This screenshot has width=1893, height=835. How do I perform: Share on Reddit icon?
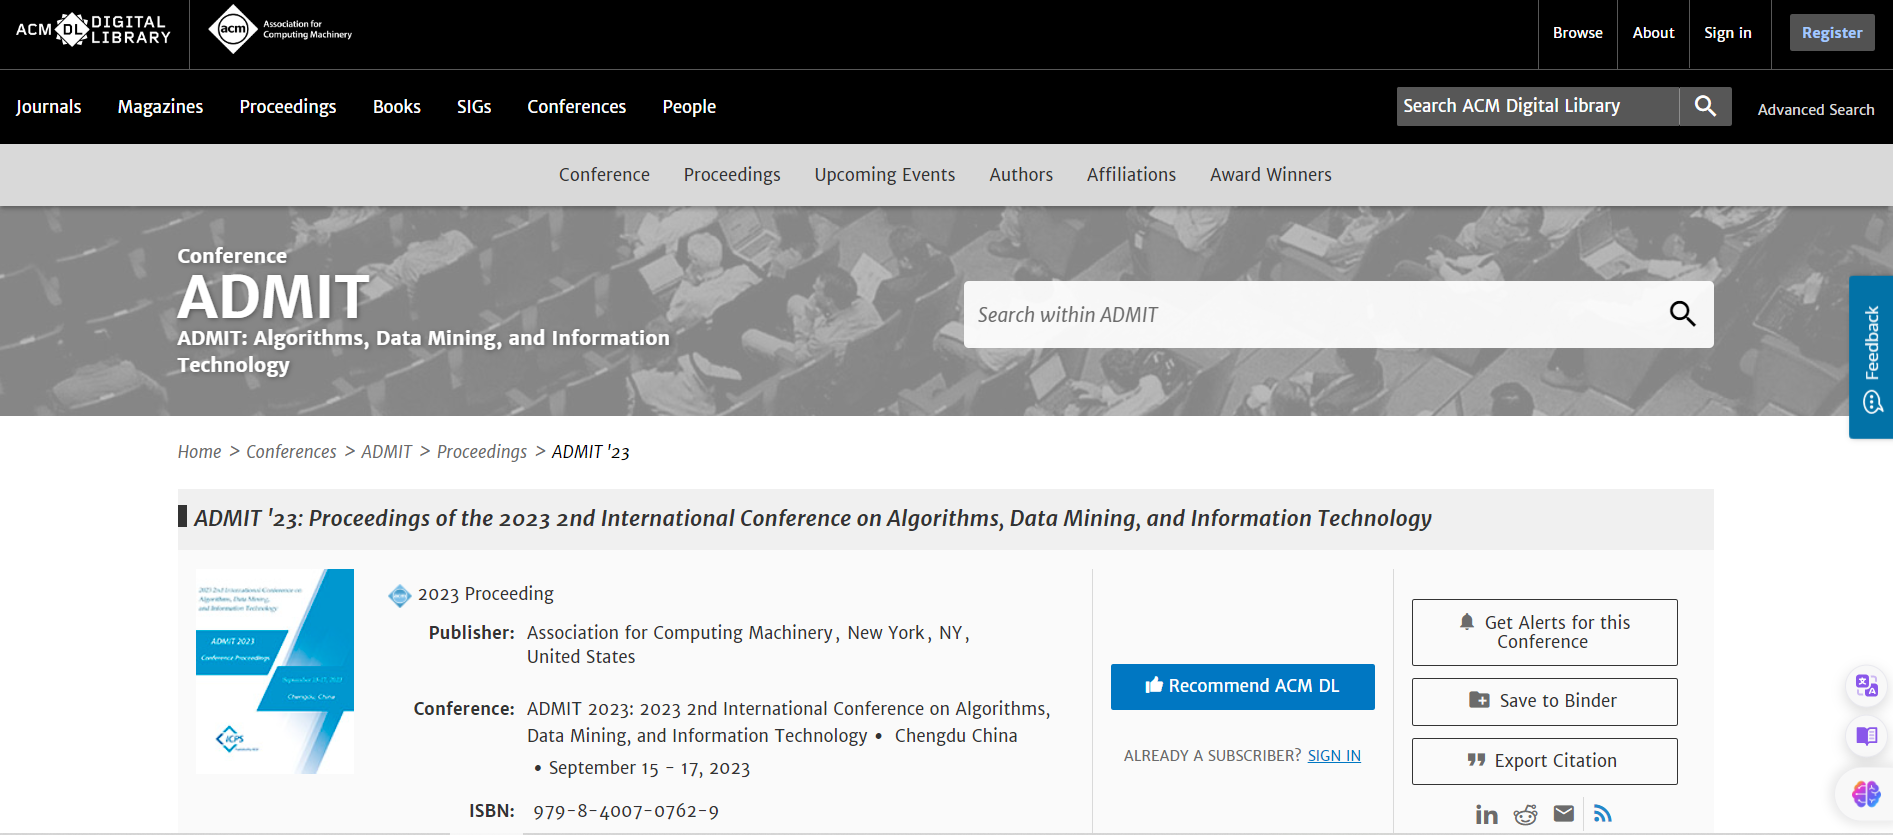(1525, 814)
